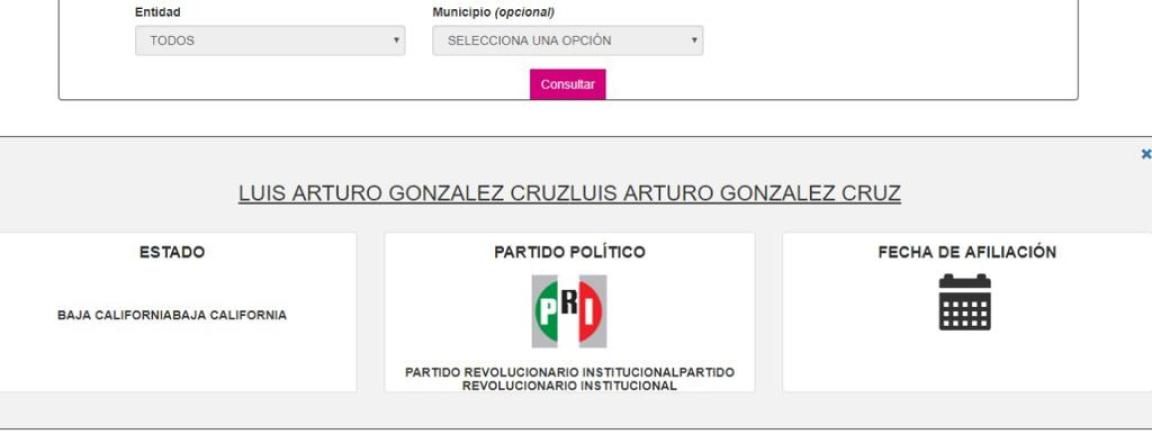
Task: Select the BAJA CALIFORNIA state text
Action: click(x=172, y=315)
